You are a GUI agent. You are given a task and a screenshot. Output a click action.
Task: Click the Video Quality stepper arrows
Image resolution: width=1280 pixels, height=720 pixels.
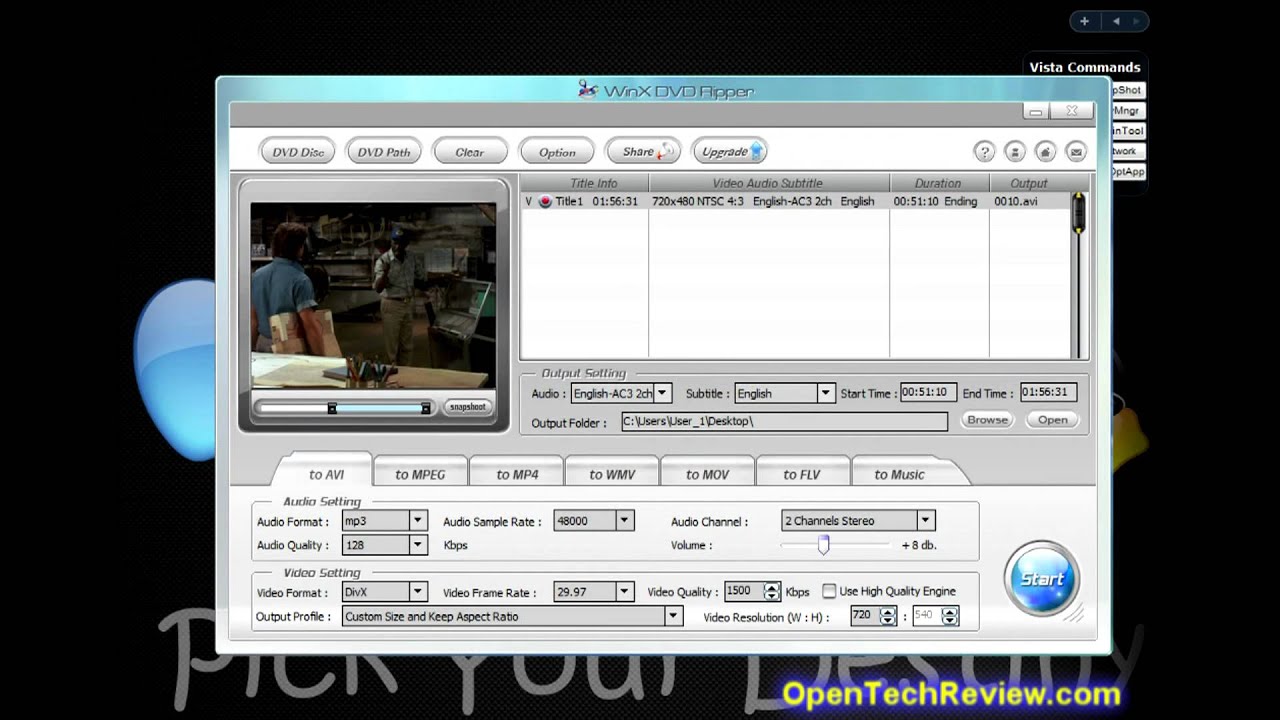[x=771, y=592]
